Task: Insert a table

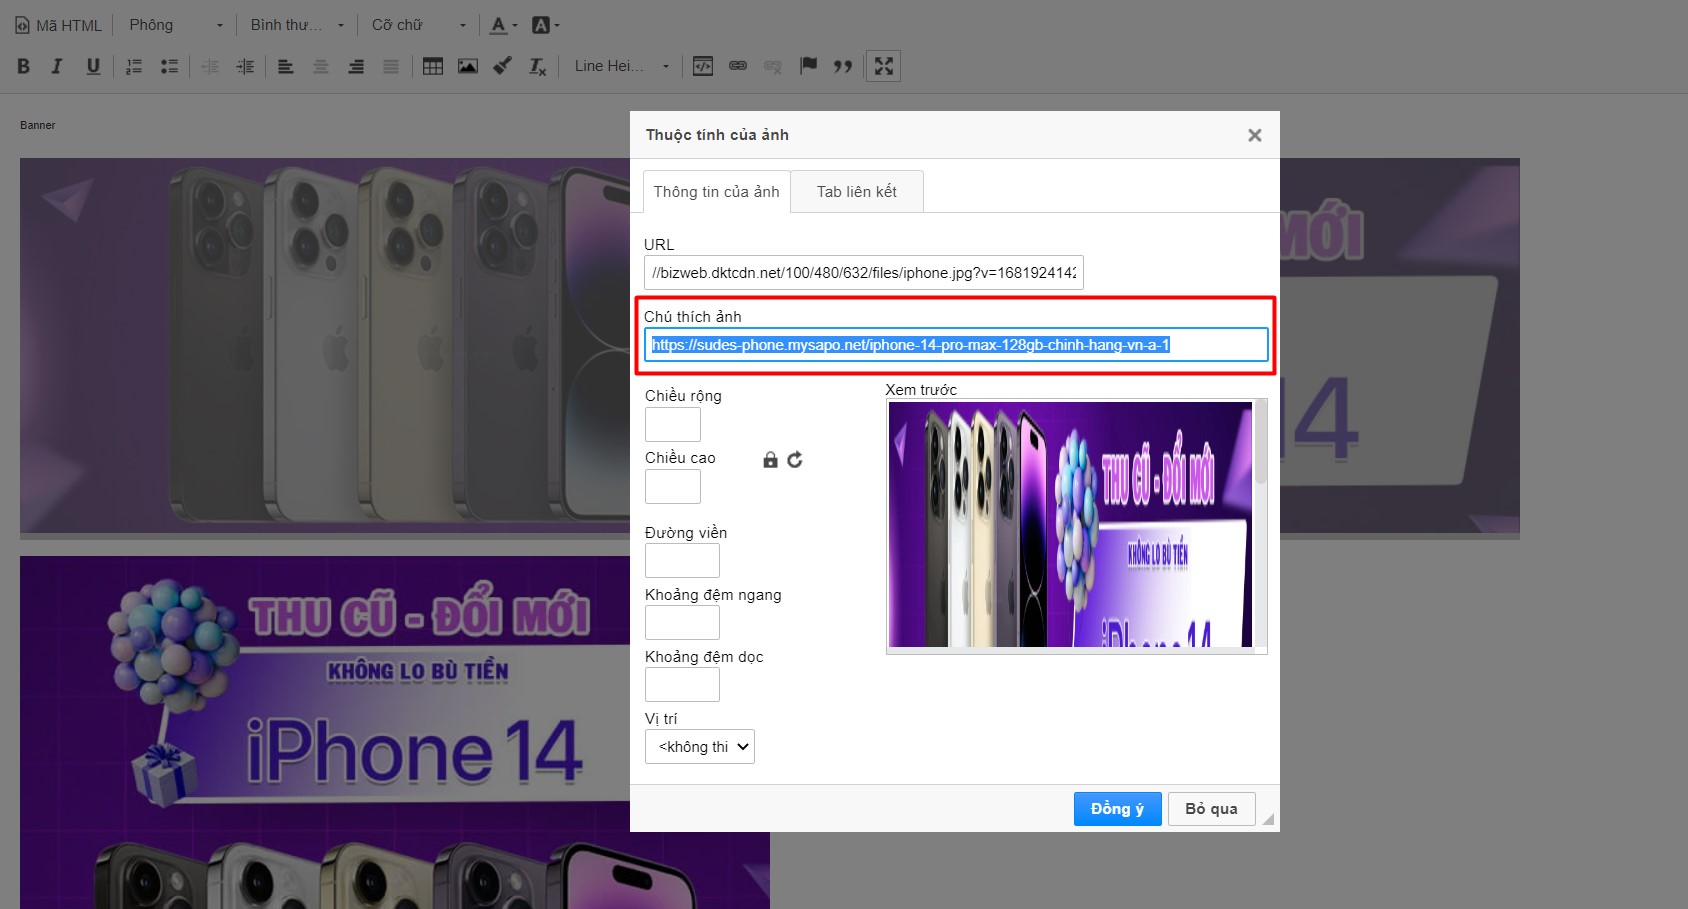Action: pos(433,66)
